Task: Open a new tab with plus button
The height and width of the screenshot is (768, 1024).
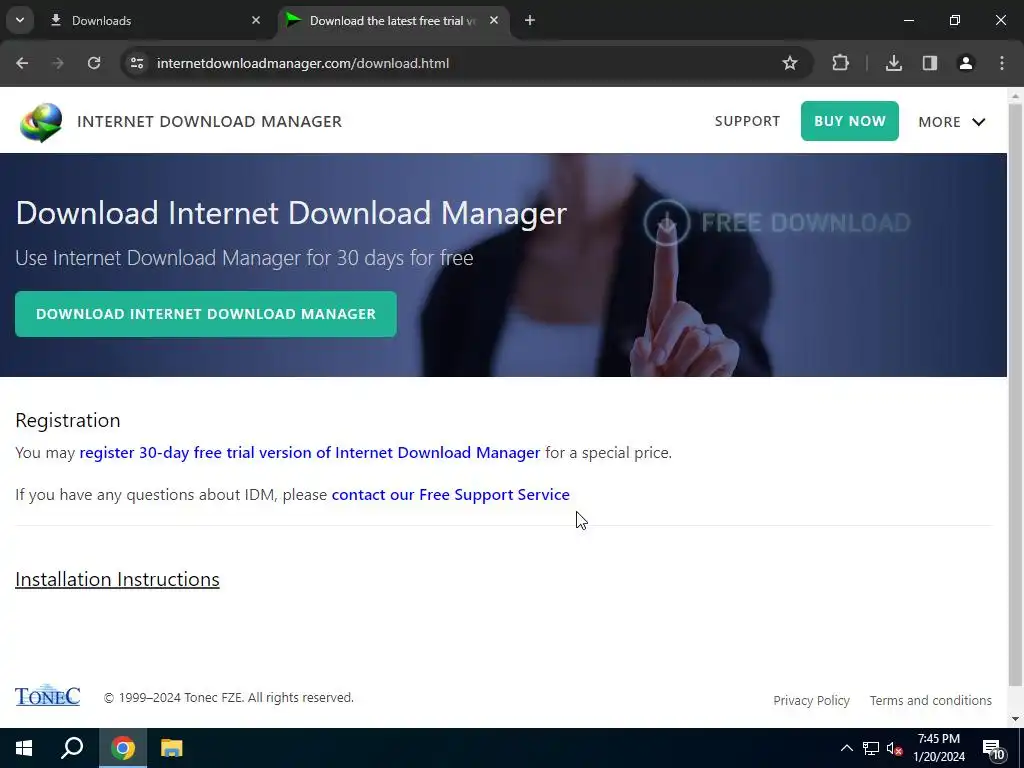Action: (x=530, y=20)
